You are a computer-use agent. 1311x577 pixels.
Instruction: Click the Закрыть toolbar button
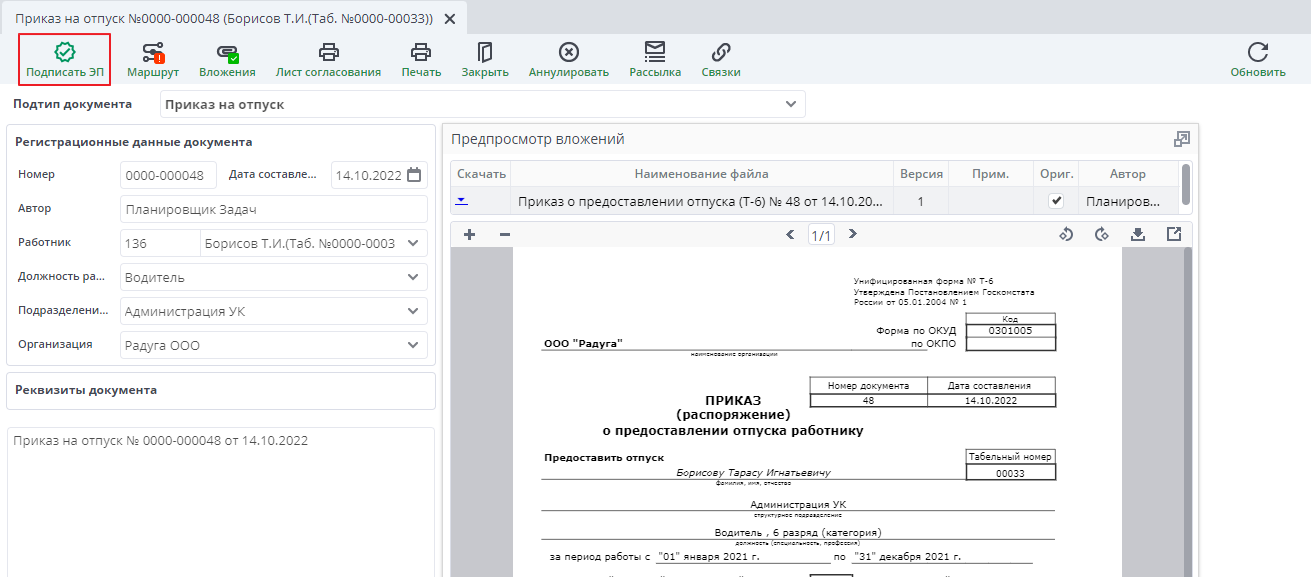pyautogui.click(x=485, y=57)
